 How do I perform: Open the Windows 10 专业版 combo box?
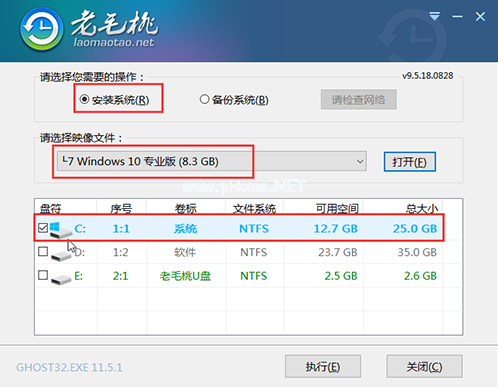[x=212, y=161]
